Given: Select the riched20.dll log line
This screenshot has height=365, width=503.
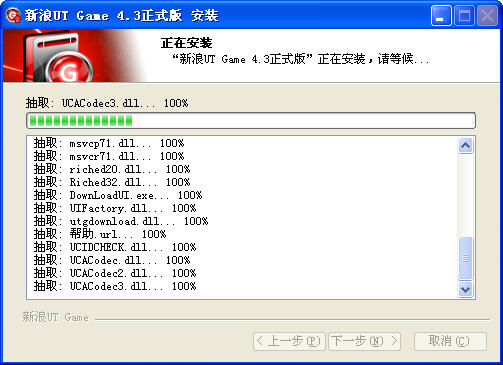Looking at the screenshot, I should 112,169.
